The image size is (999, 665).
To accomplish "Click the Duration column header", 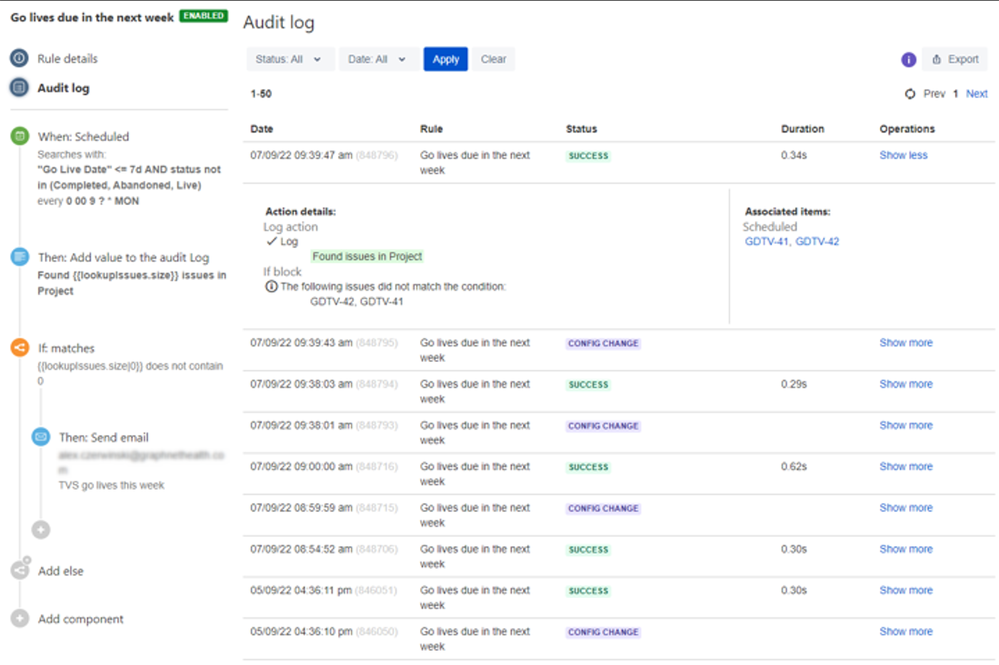I will coord(802,129).
